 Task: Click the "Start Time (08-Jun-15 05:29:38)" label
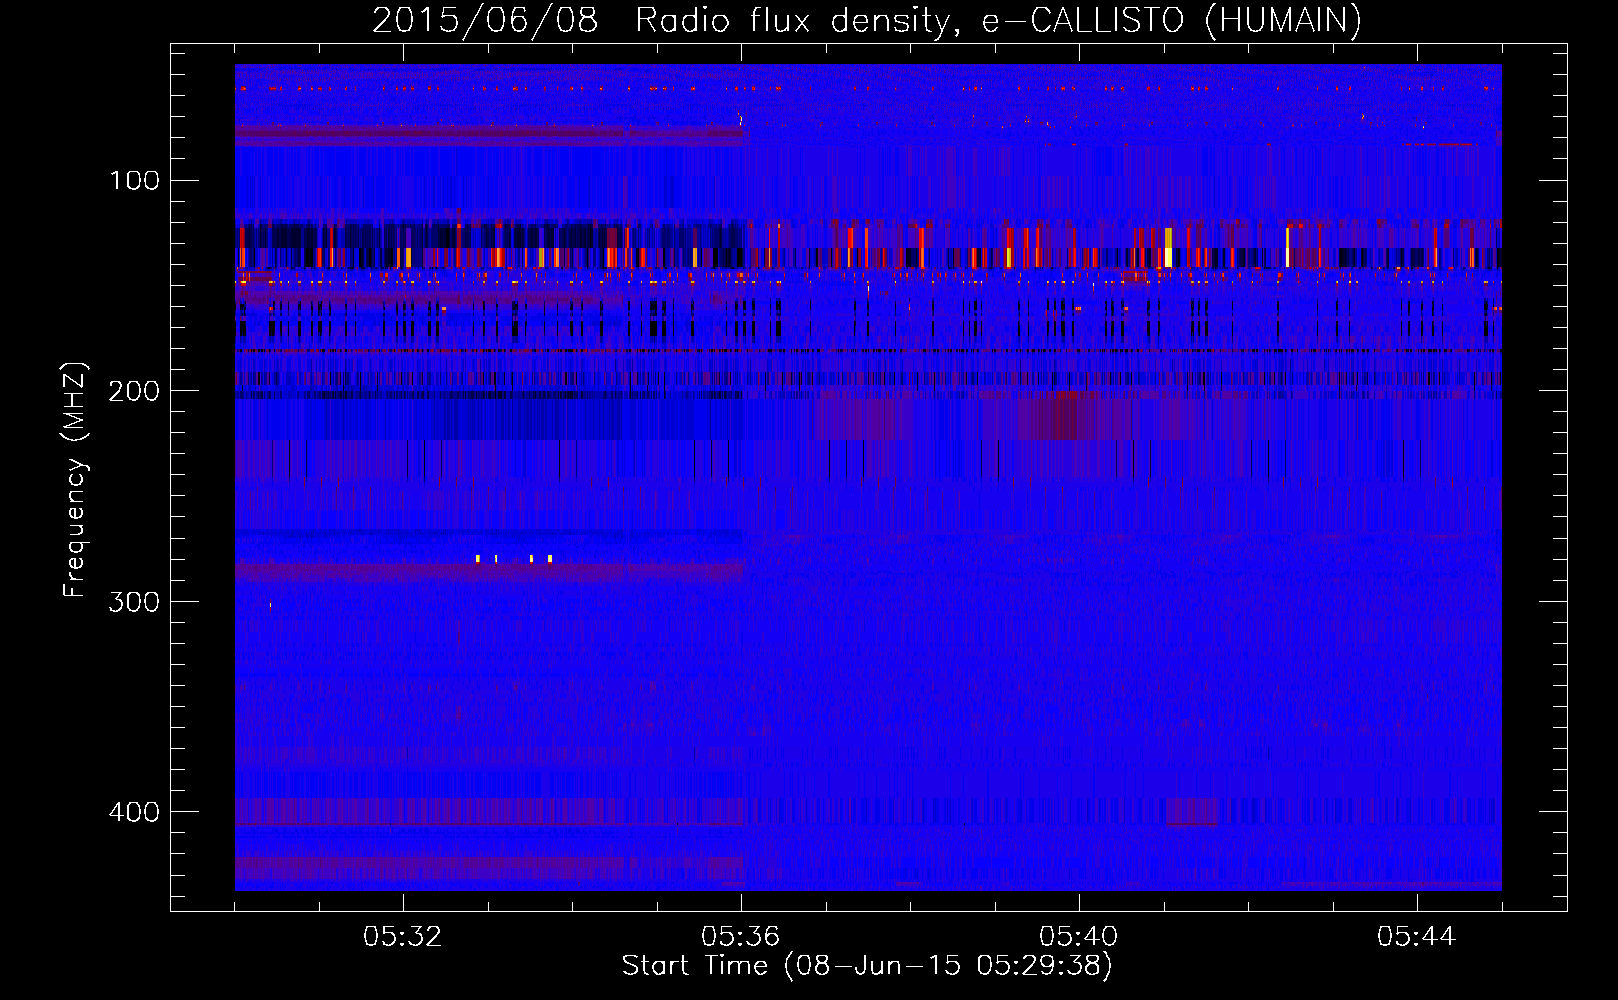pos(867,966)
